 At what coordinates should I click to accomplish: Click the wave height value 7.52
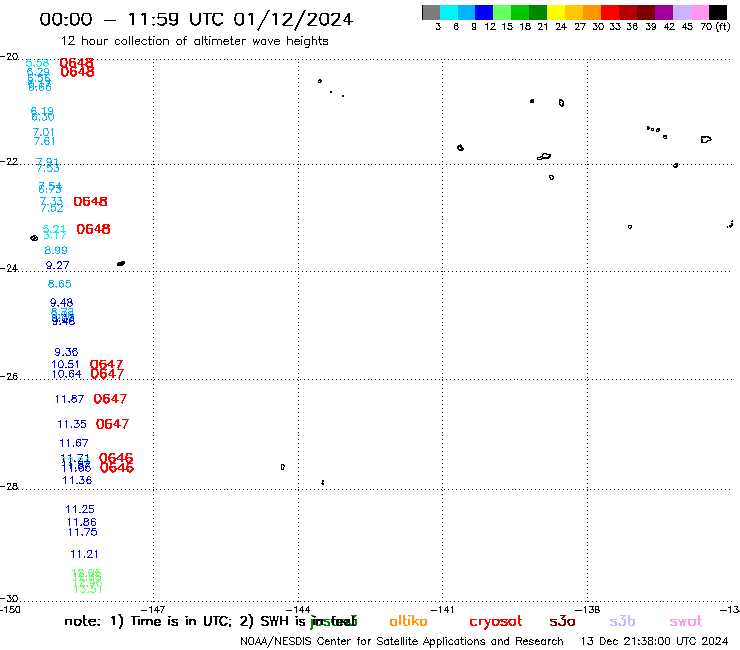pos(52,208)
